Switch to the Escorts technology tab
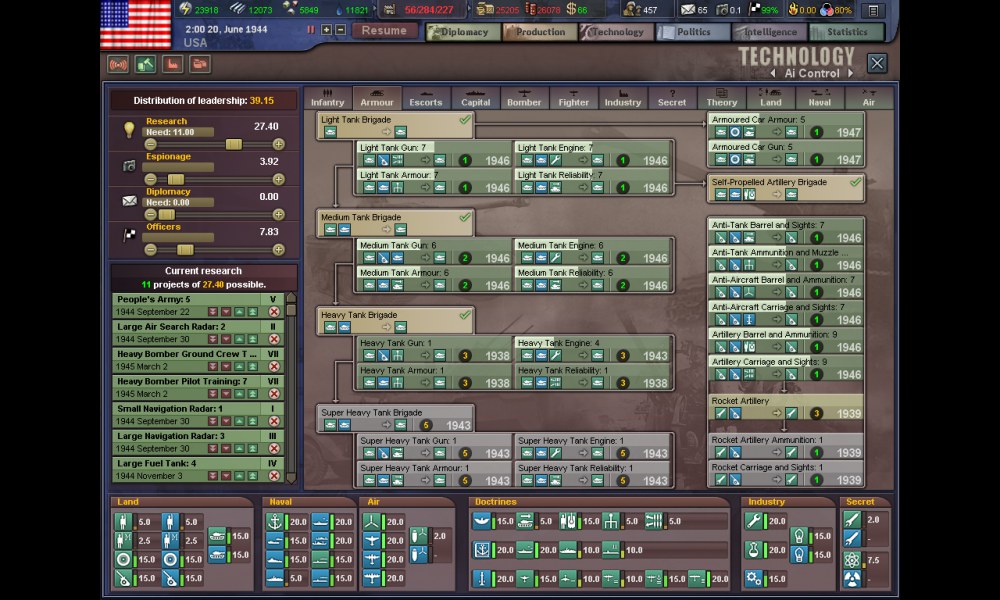1000x600 pixels. (426, 98)
